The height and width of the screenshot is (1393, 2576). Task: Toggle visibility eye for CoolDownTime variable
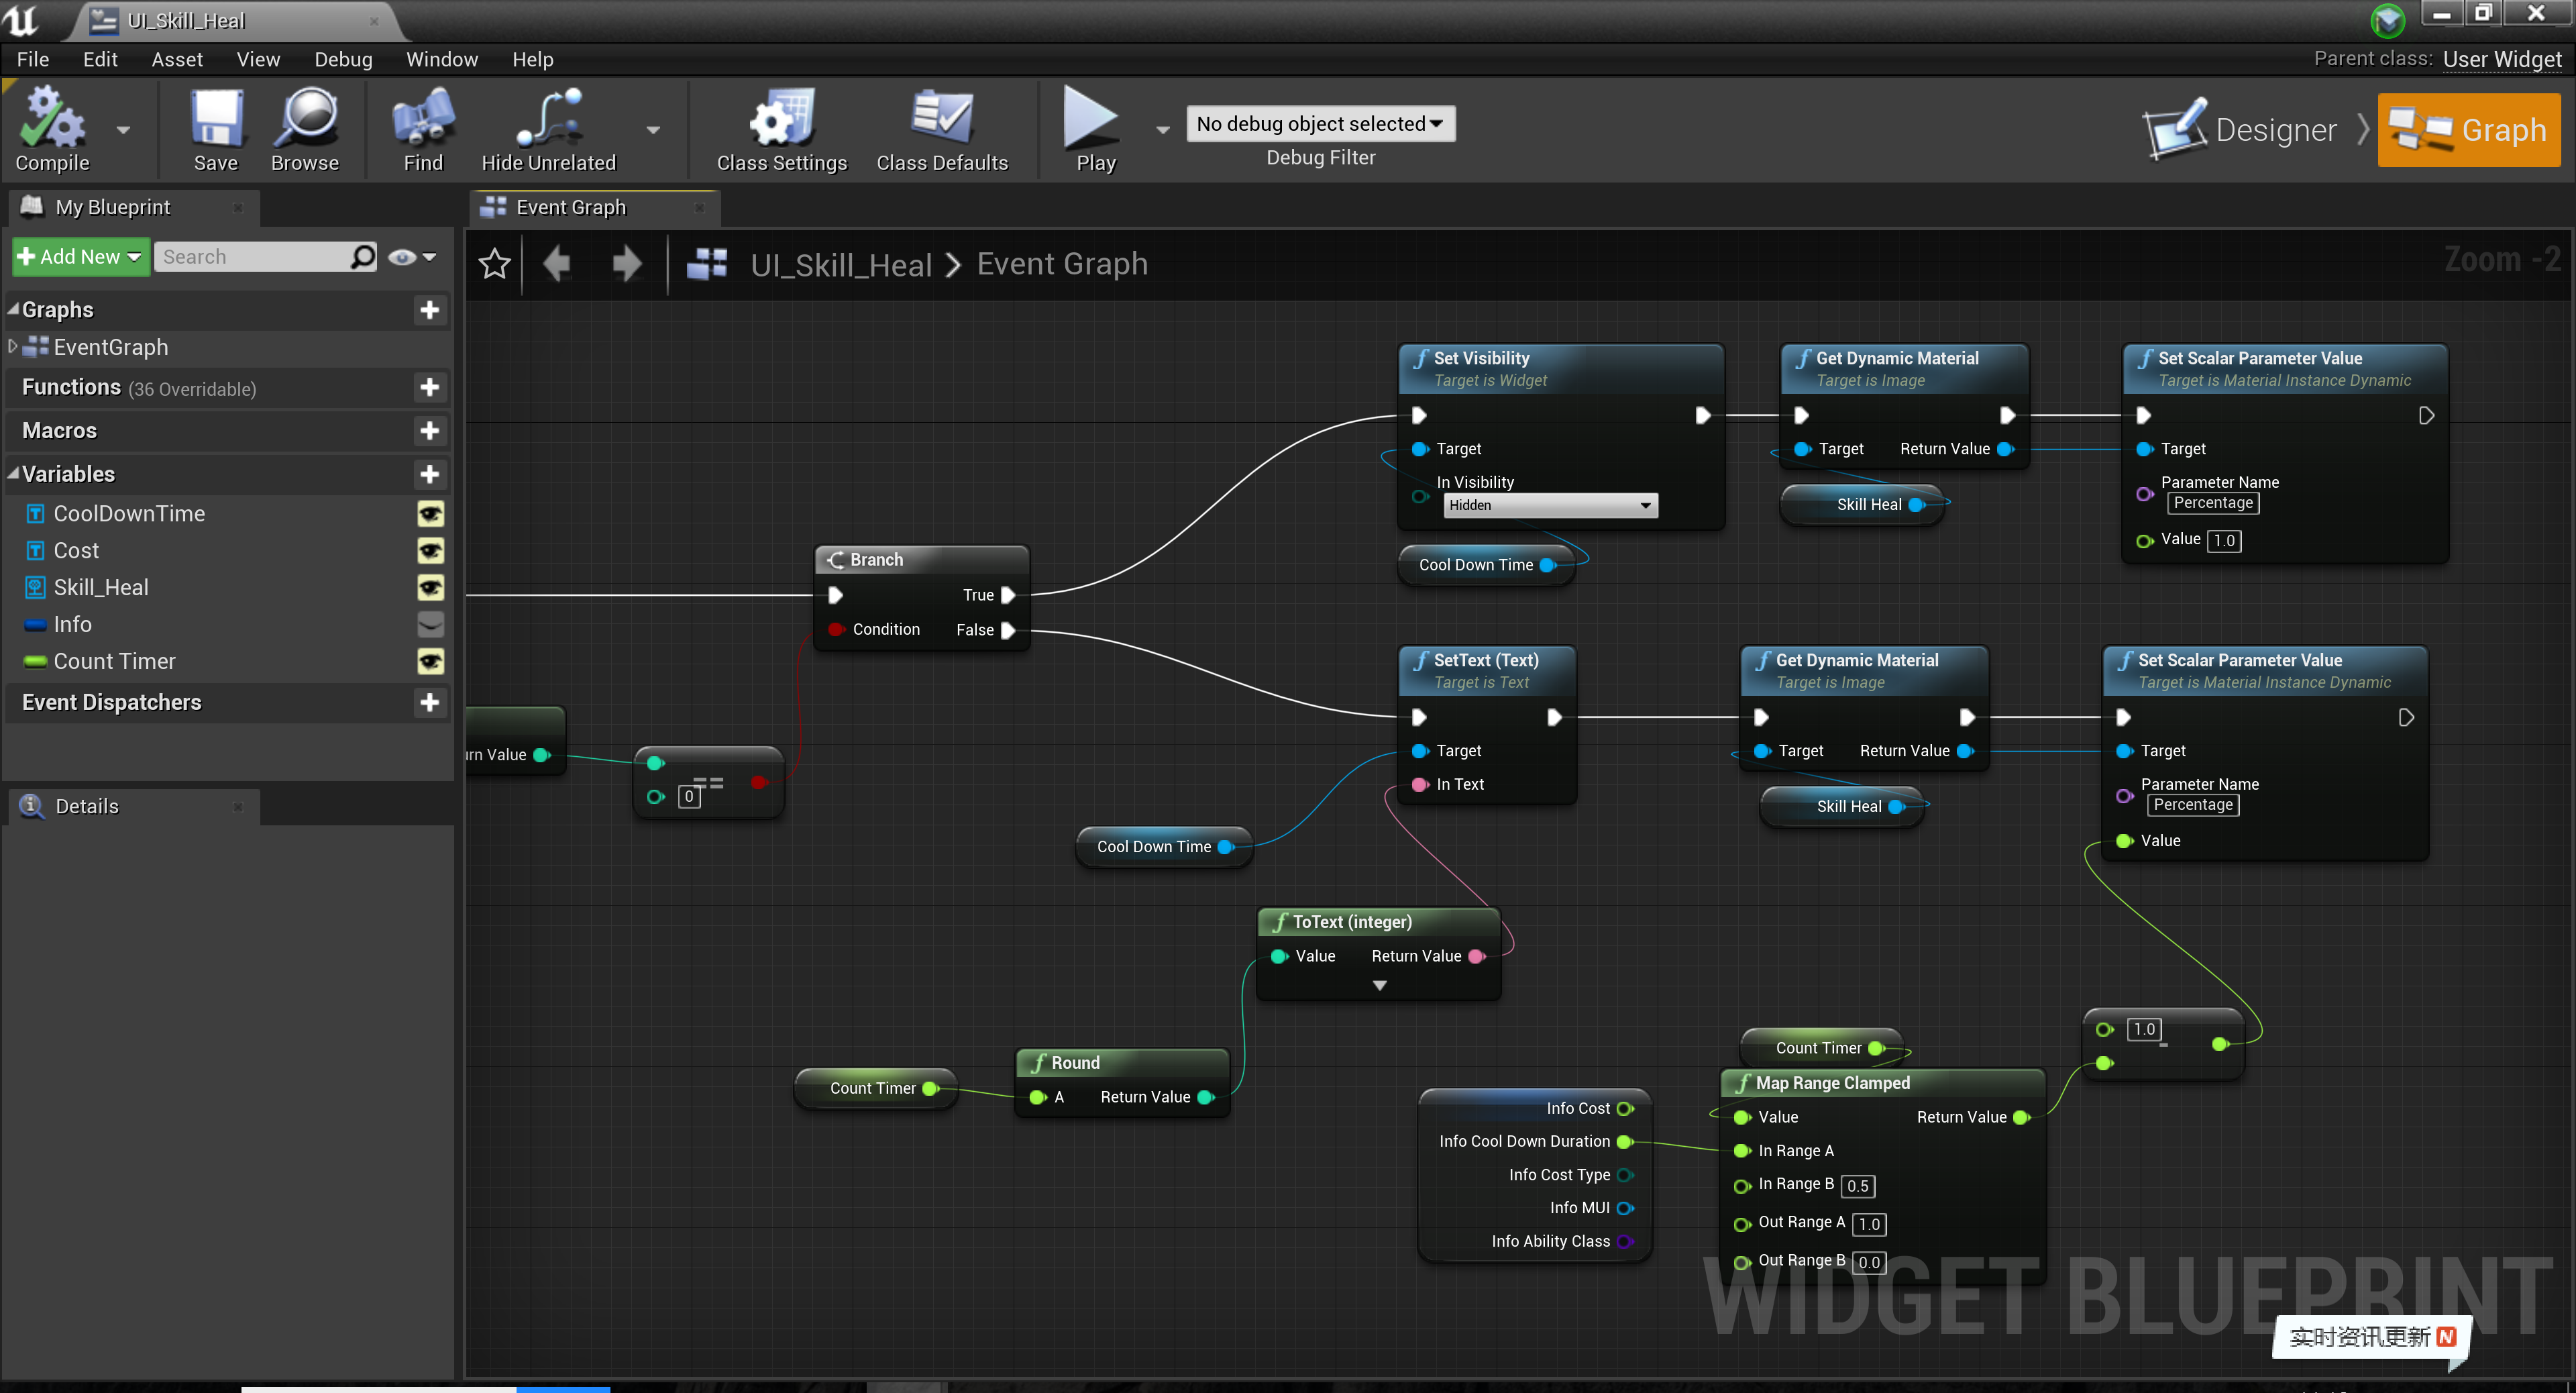point(430,513)
